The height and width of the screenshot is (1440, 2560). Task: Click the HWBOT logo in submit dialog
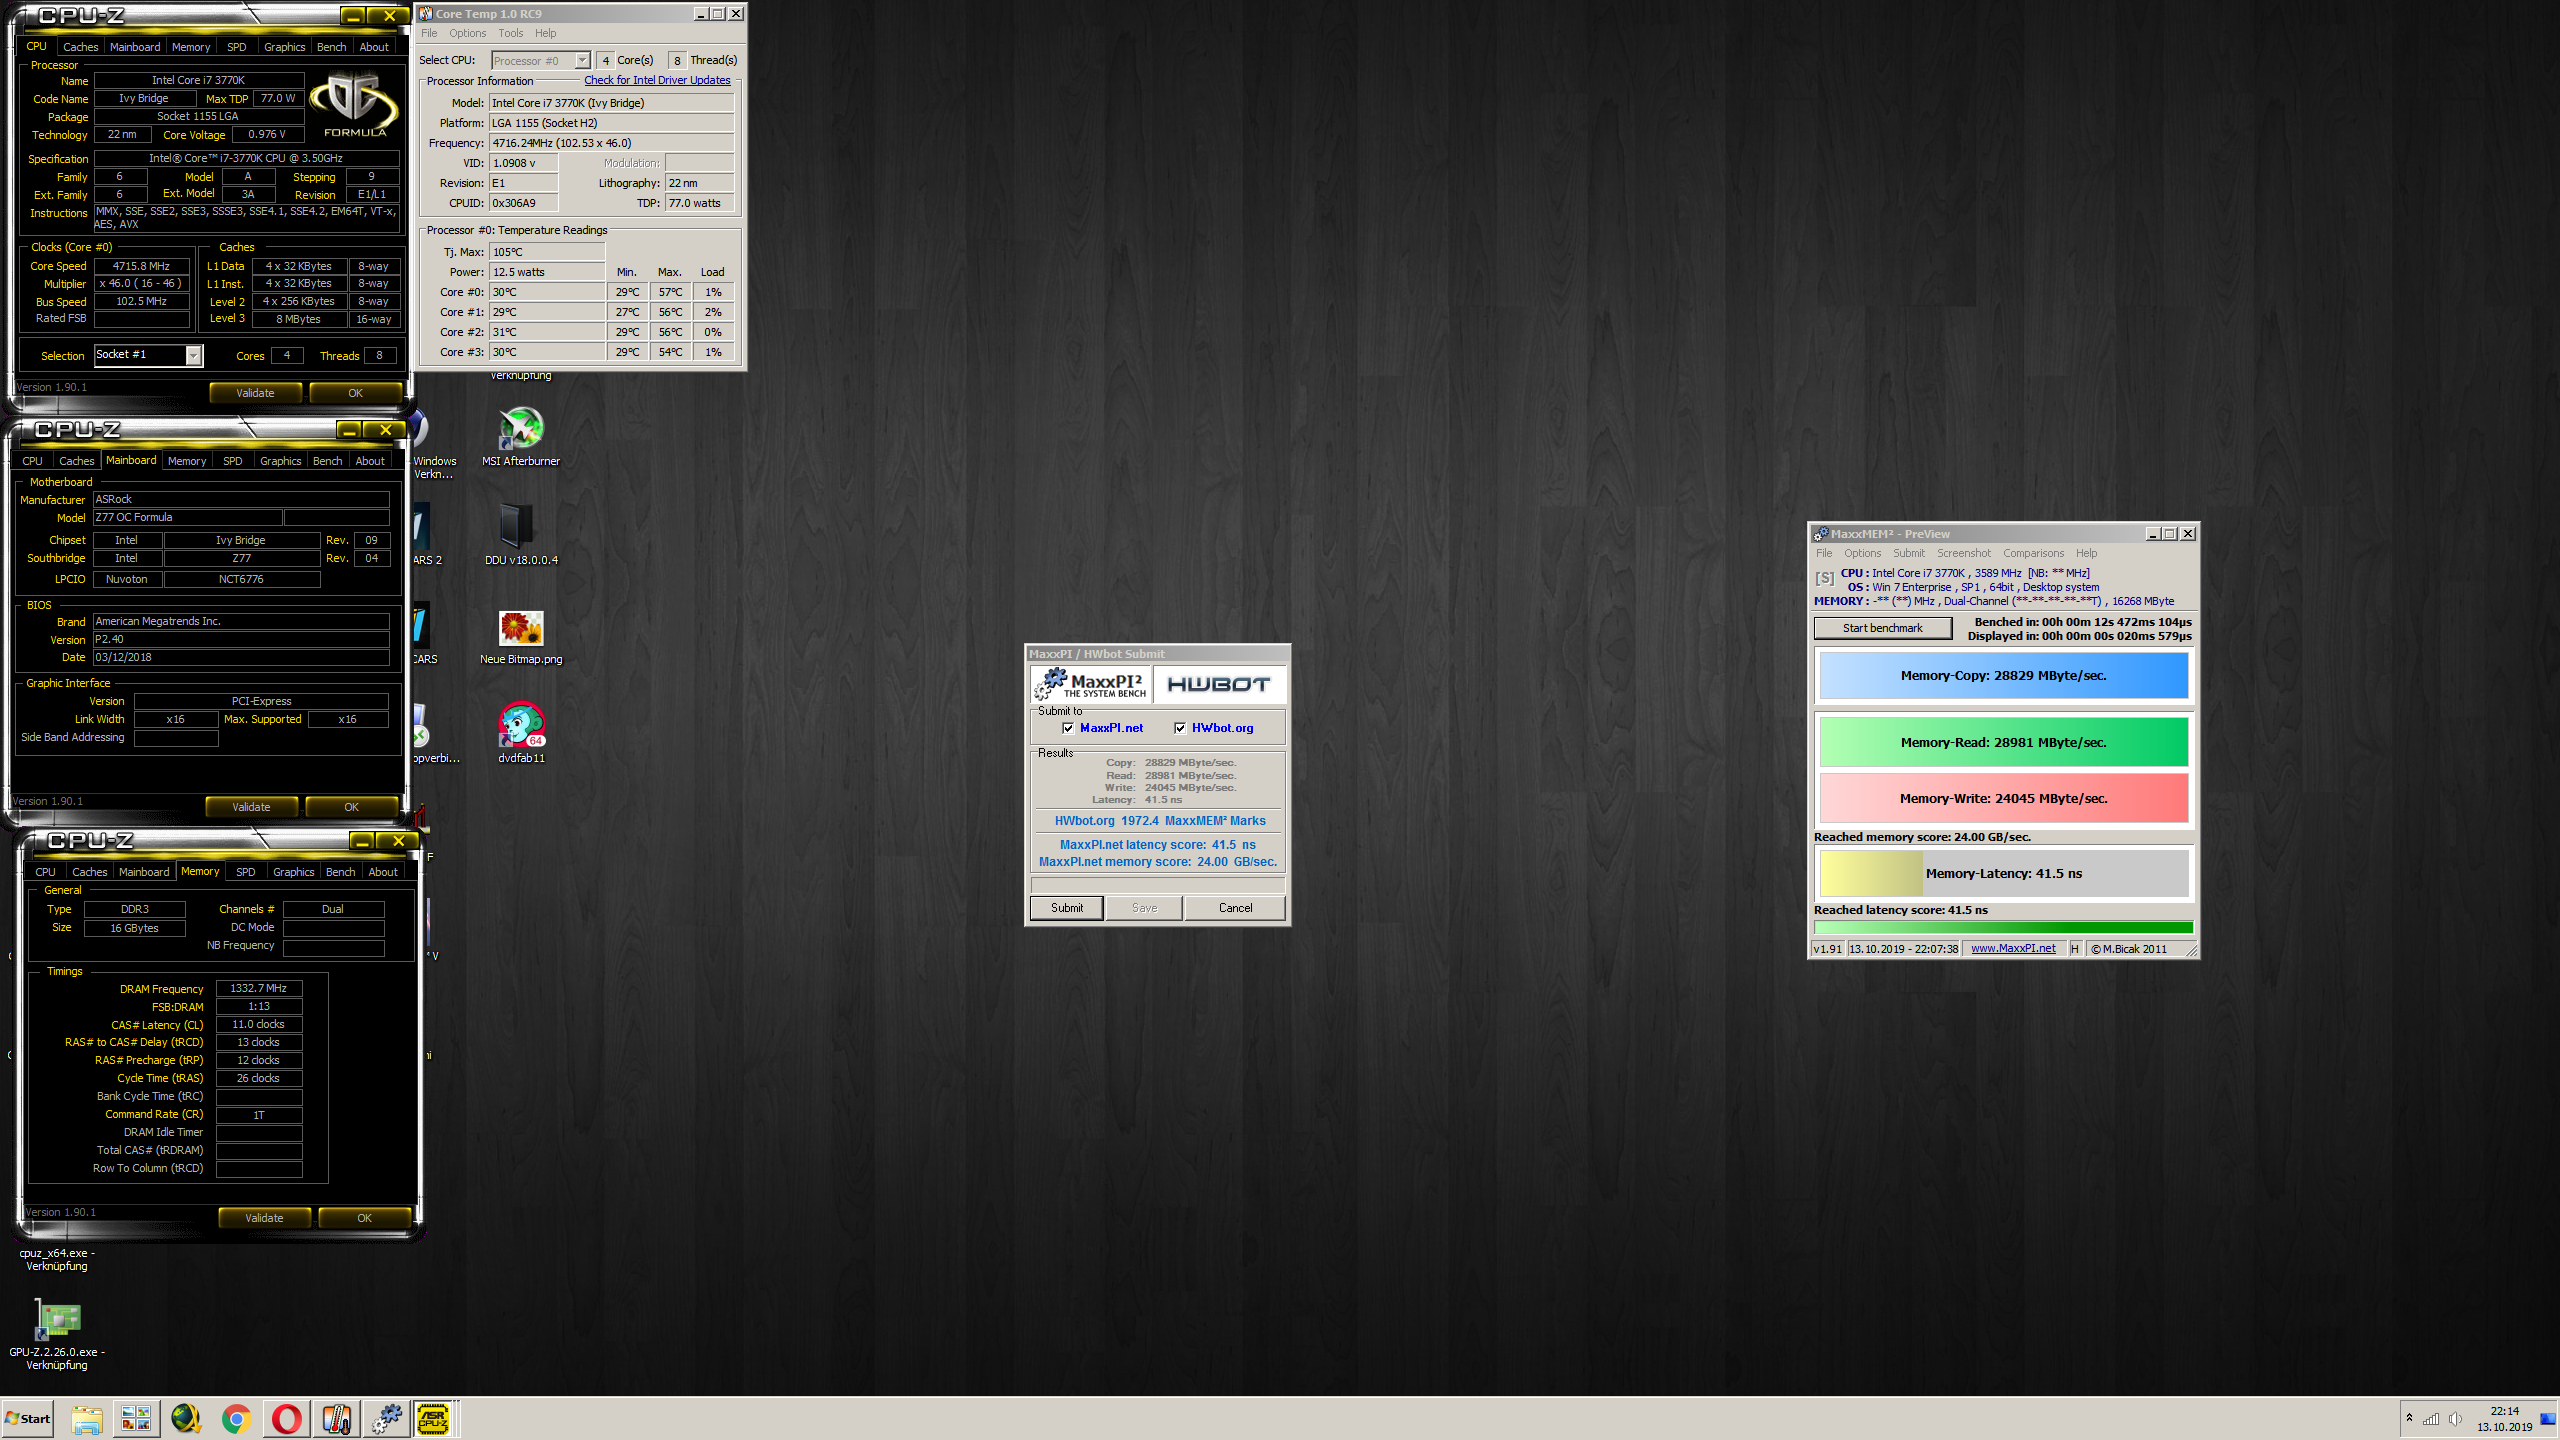(1218, 684)
